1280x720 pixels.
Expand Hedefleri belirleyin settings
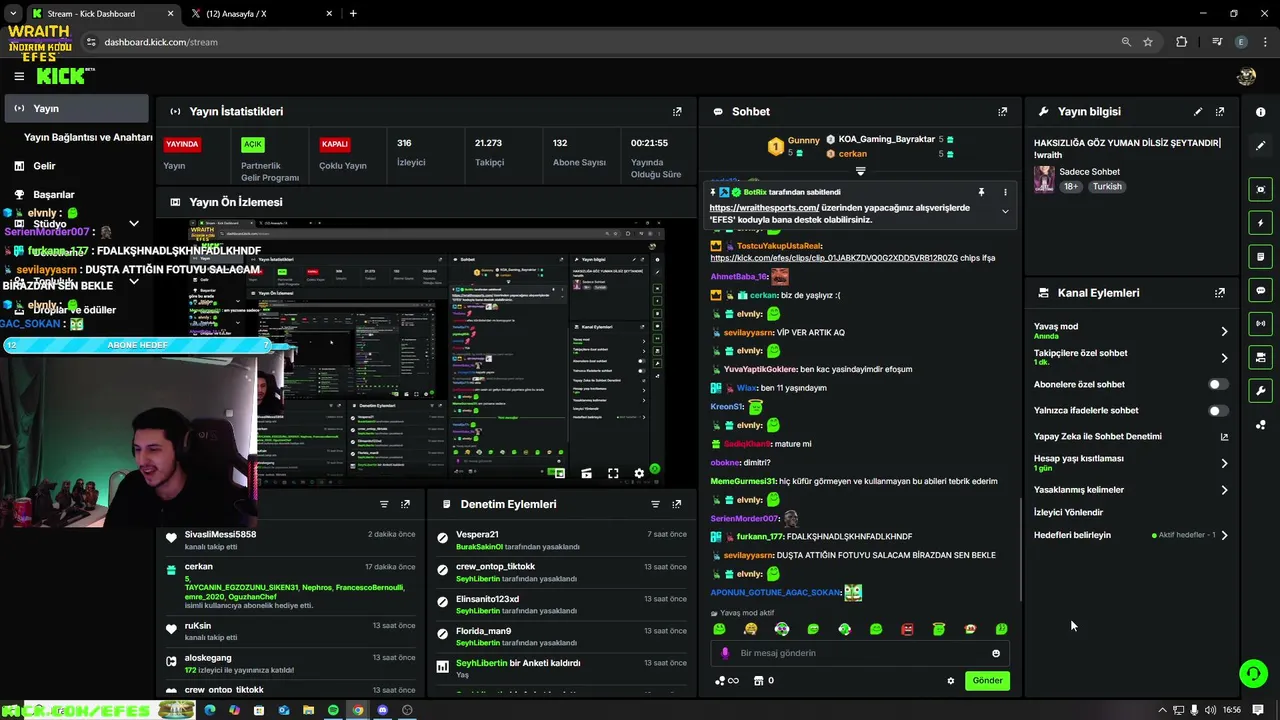[1224, 535]
